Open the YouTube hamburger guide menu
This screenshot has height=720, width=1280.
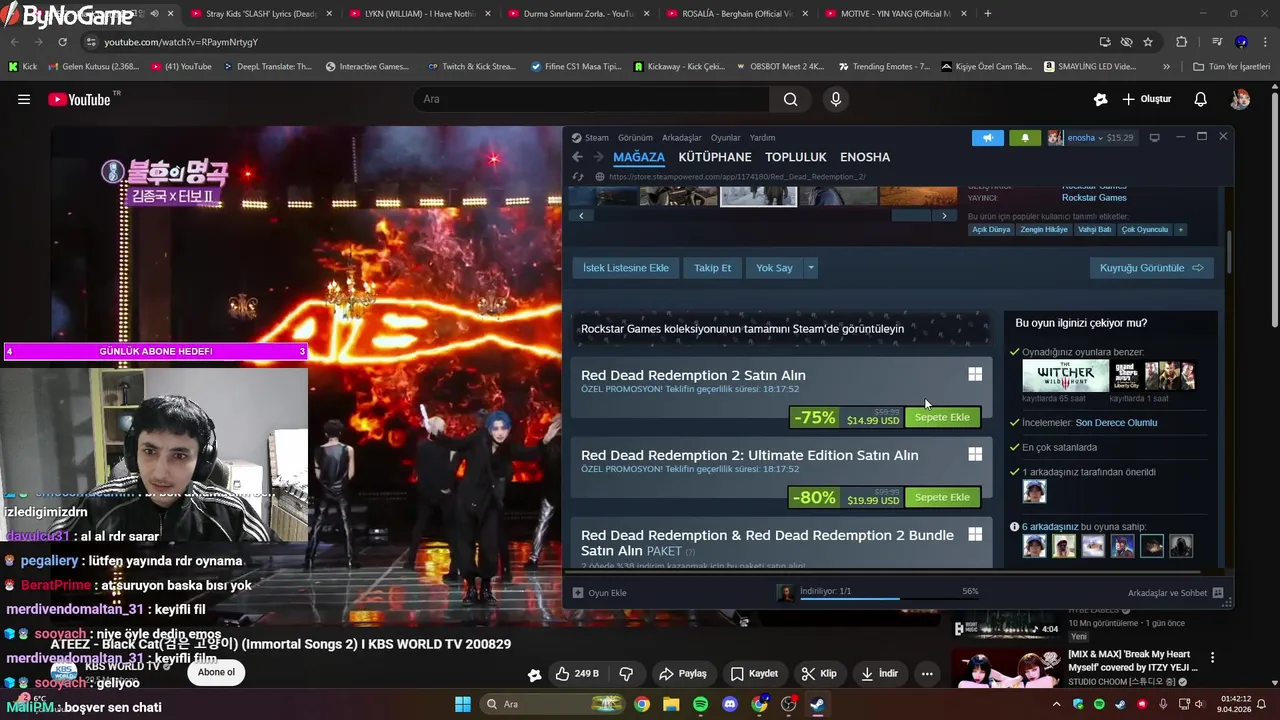[x=24, y=99]
